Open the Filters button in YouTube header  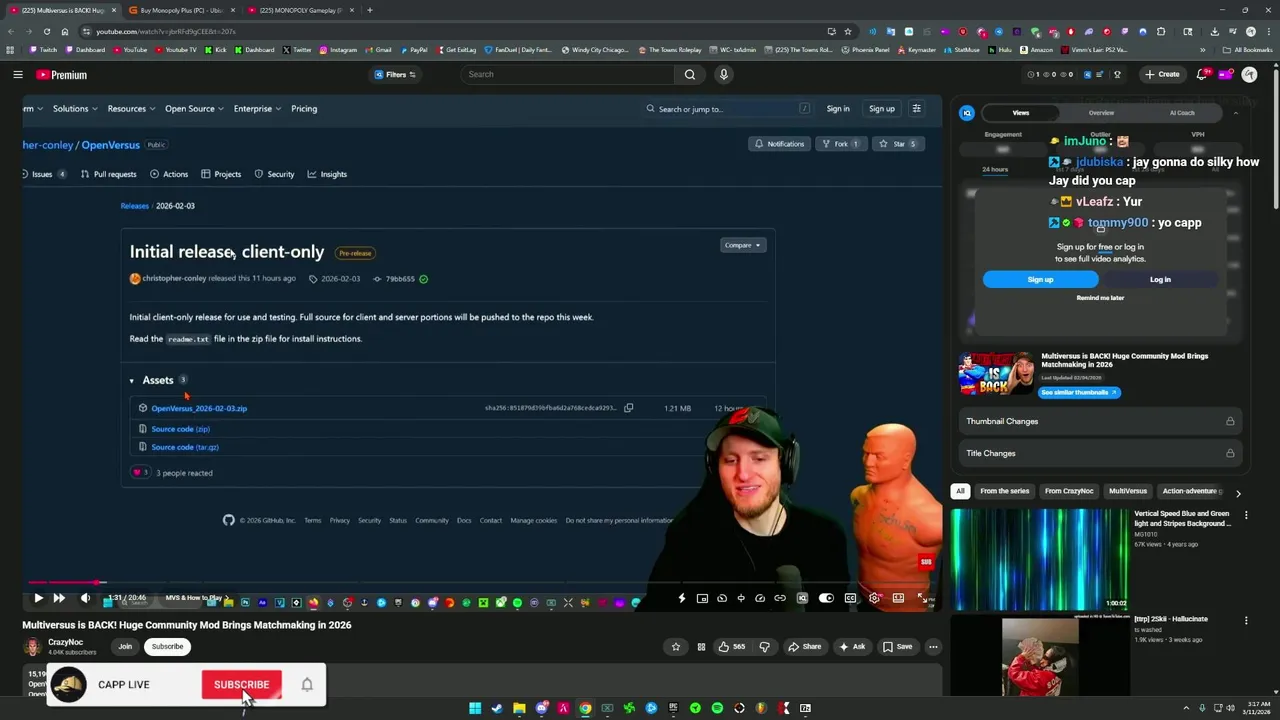click(x=395, y=75)
